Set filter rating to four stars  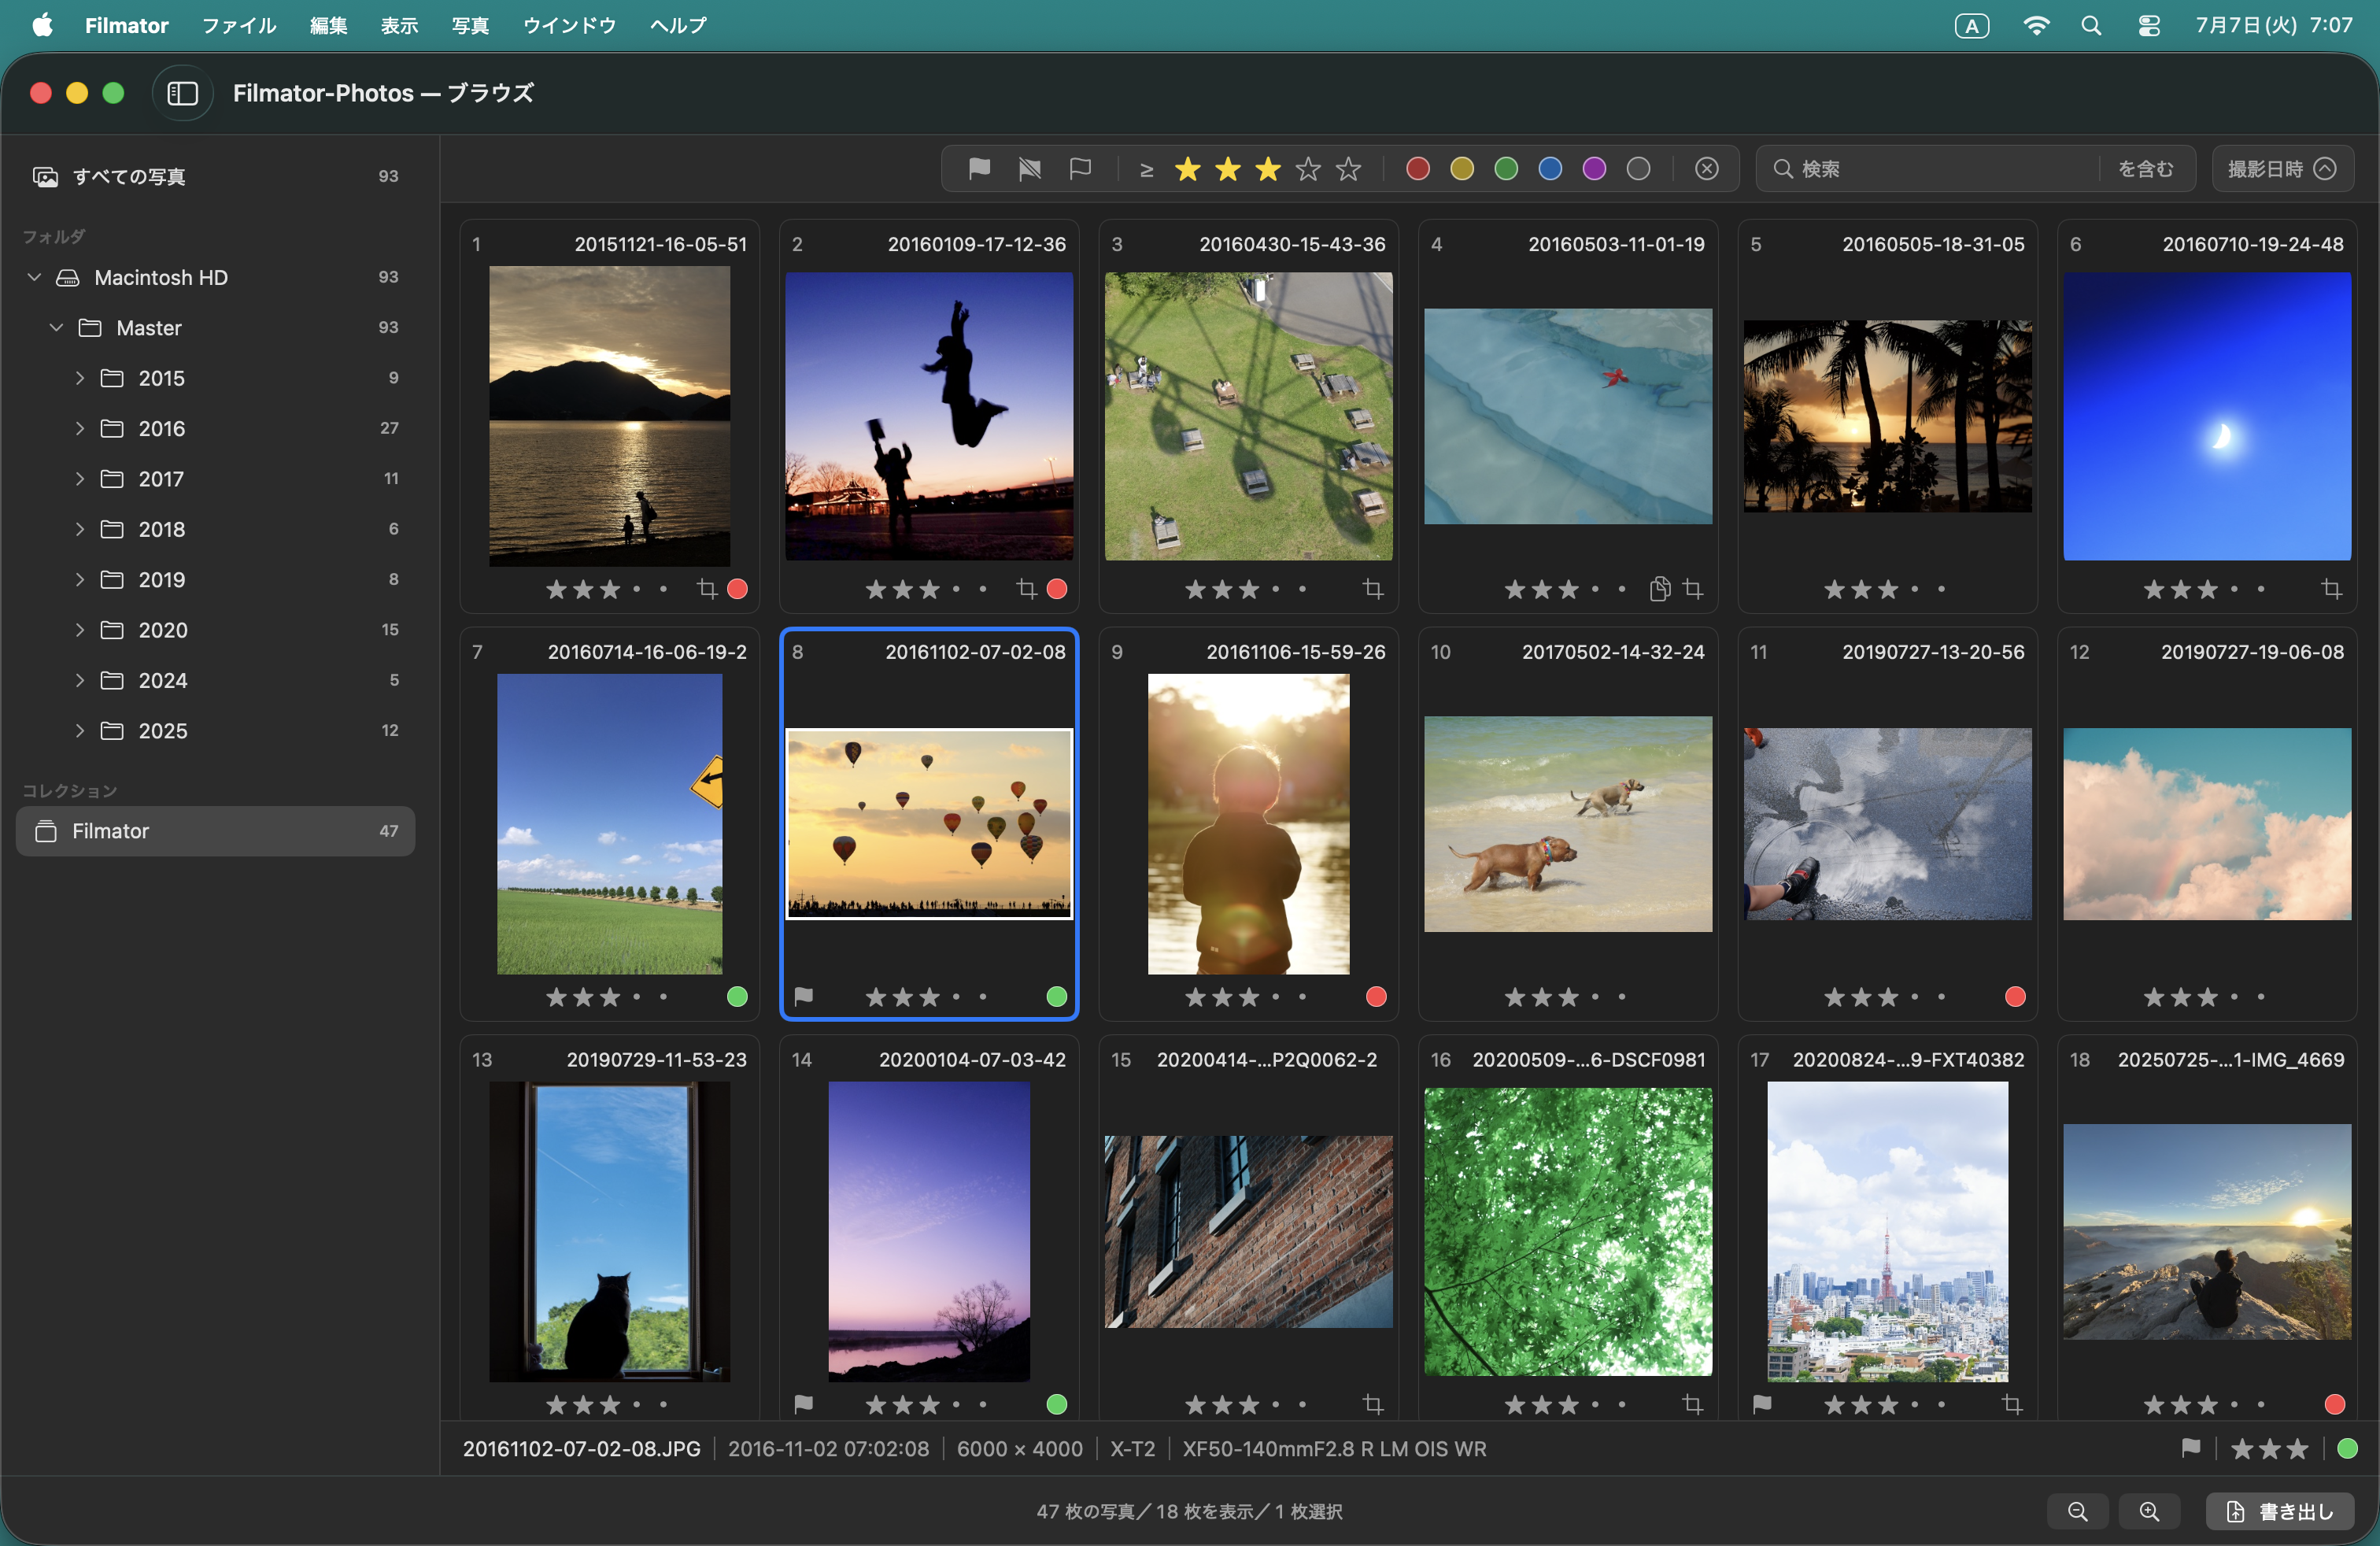click(1308, 168)
